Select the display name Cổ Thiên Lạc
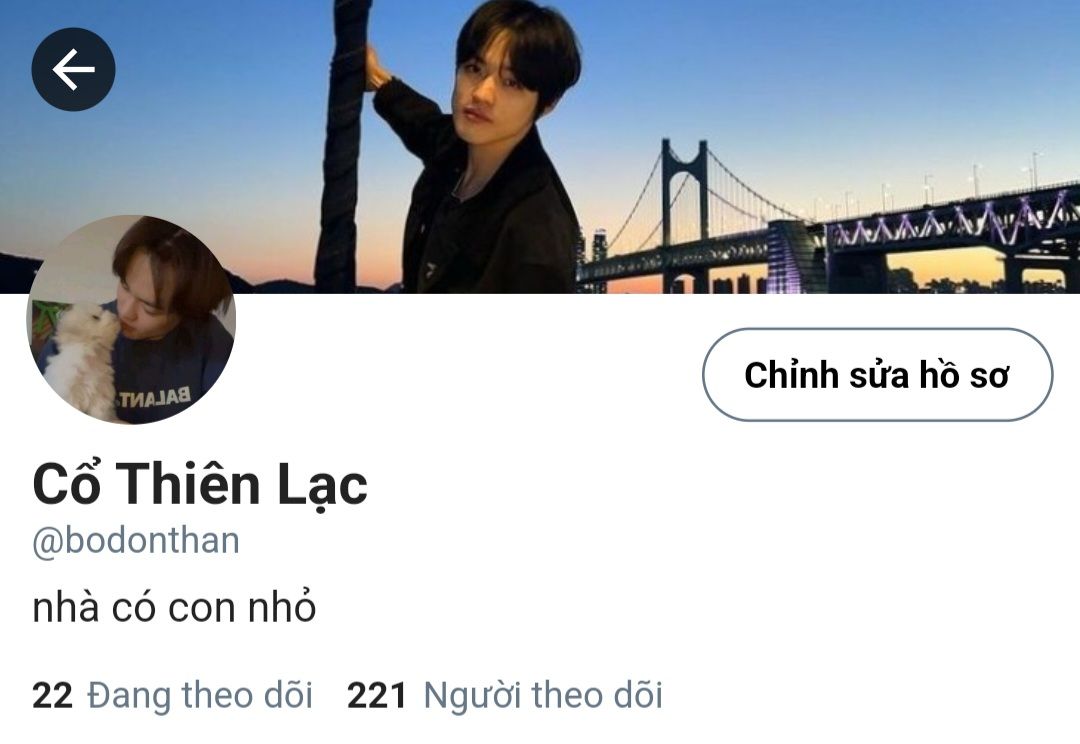 point(200,484)
